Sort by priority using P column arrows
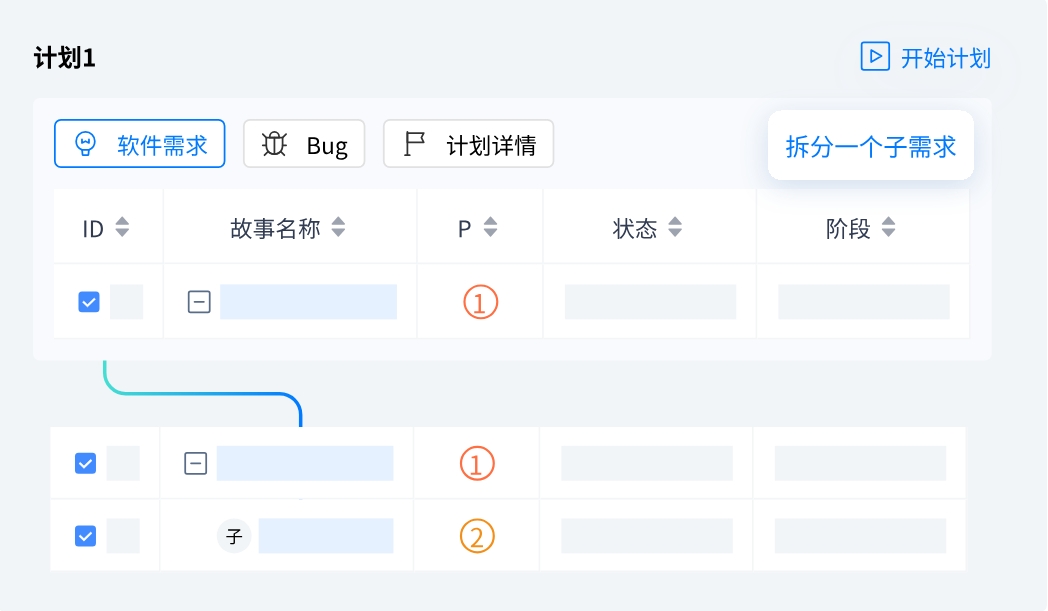 (x=490, y=228)
